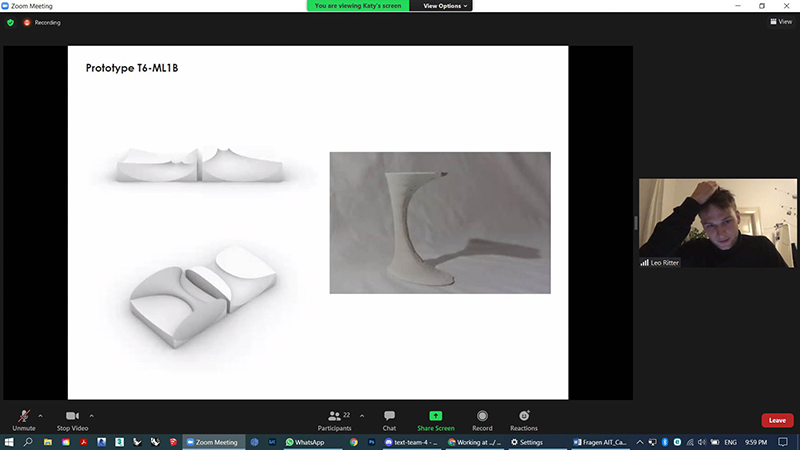
Task: Open 3ds Max from taskbar
Action: (x=119, y=442)
